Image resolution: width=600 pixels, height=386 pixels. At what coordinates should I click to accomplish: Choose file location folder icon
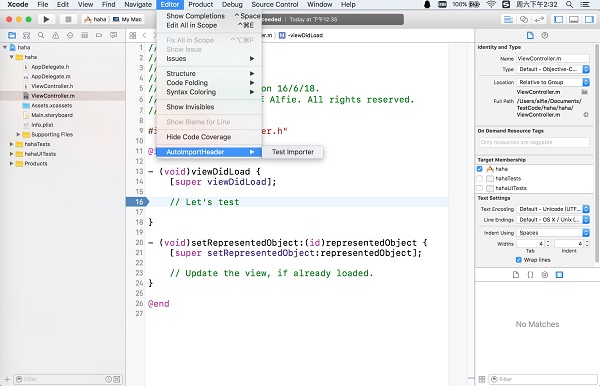click(584, 92)
